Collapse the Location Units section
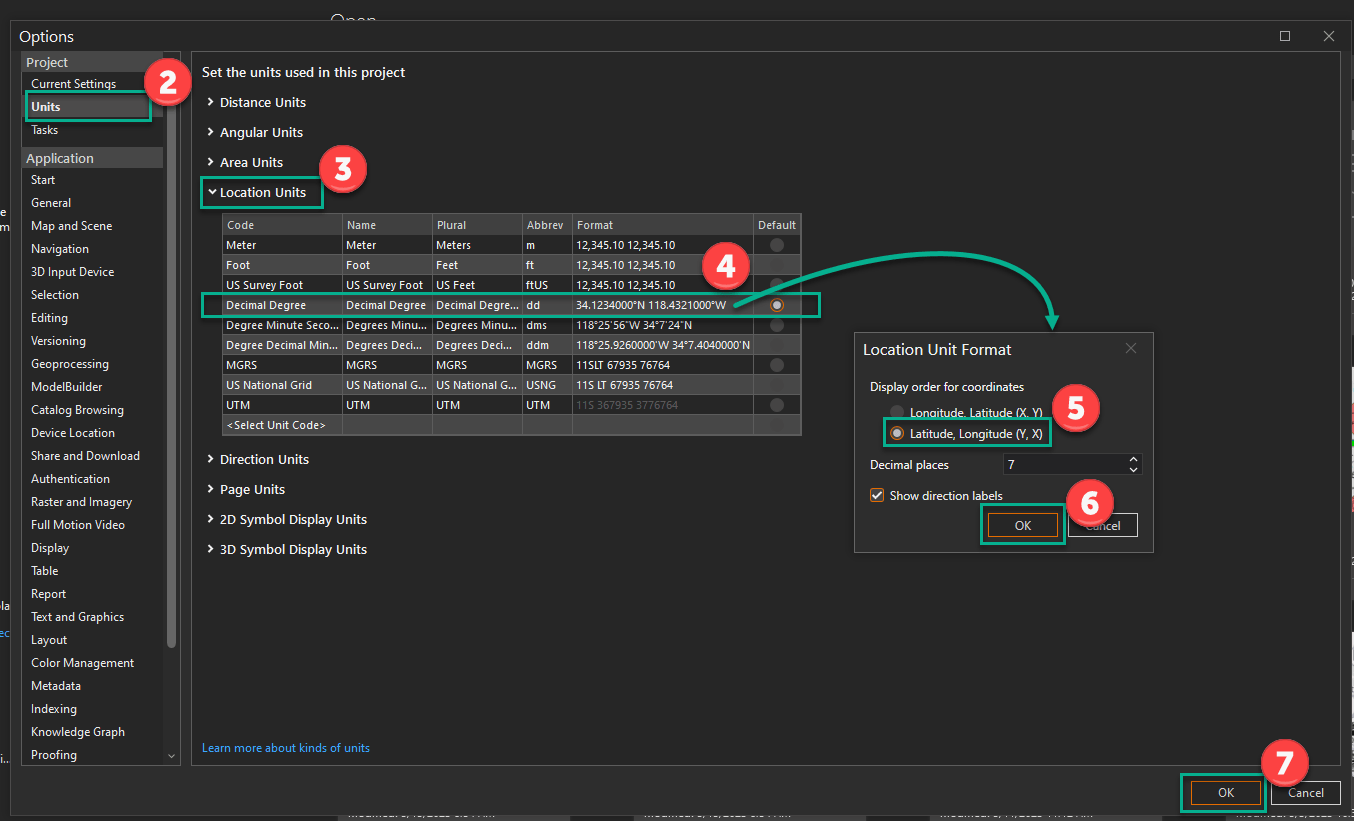Image resolution: width=1354 pixels, height=821 pixels. point(261,192)
